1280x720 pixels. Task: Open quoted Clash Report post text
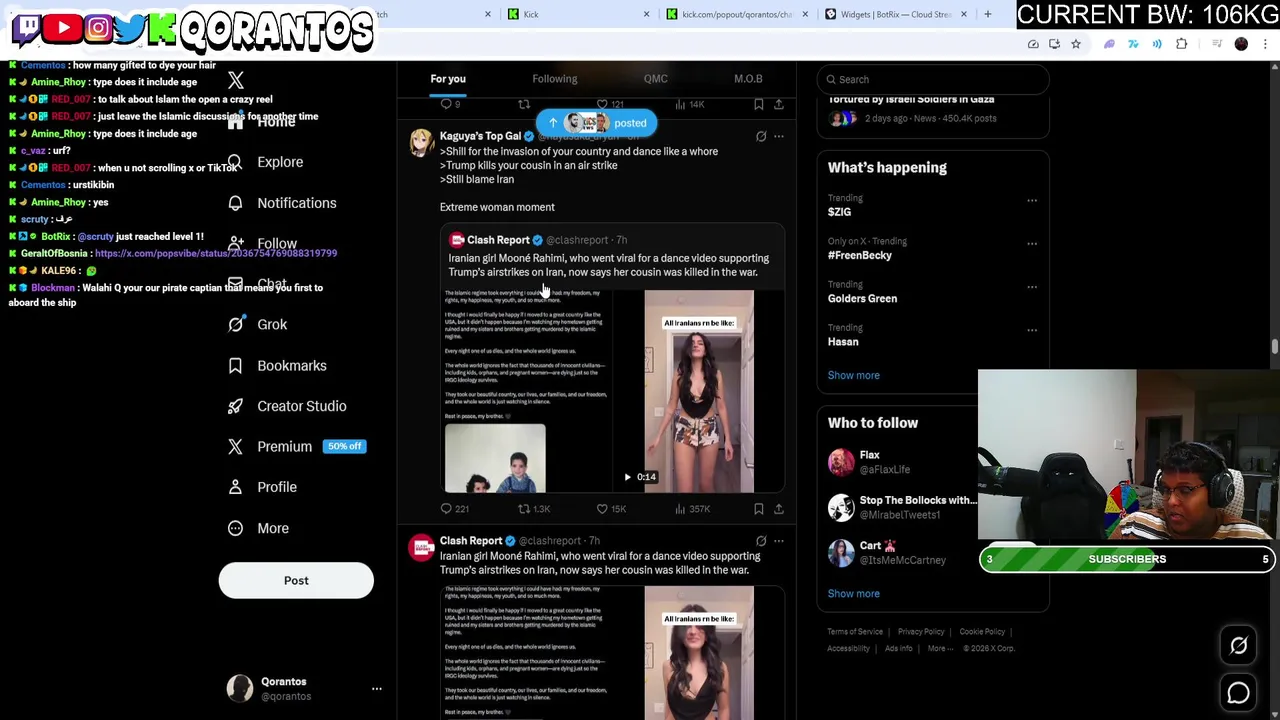pyautogui.click(x=608, y=265)
